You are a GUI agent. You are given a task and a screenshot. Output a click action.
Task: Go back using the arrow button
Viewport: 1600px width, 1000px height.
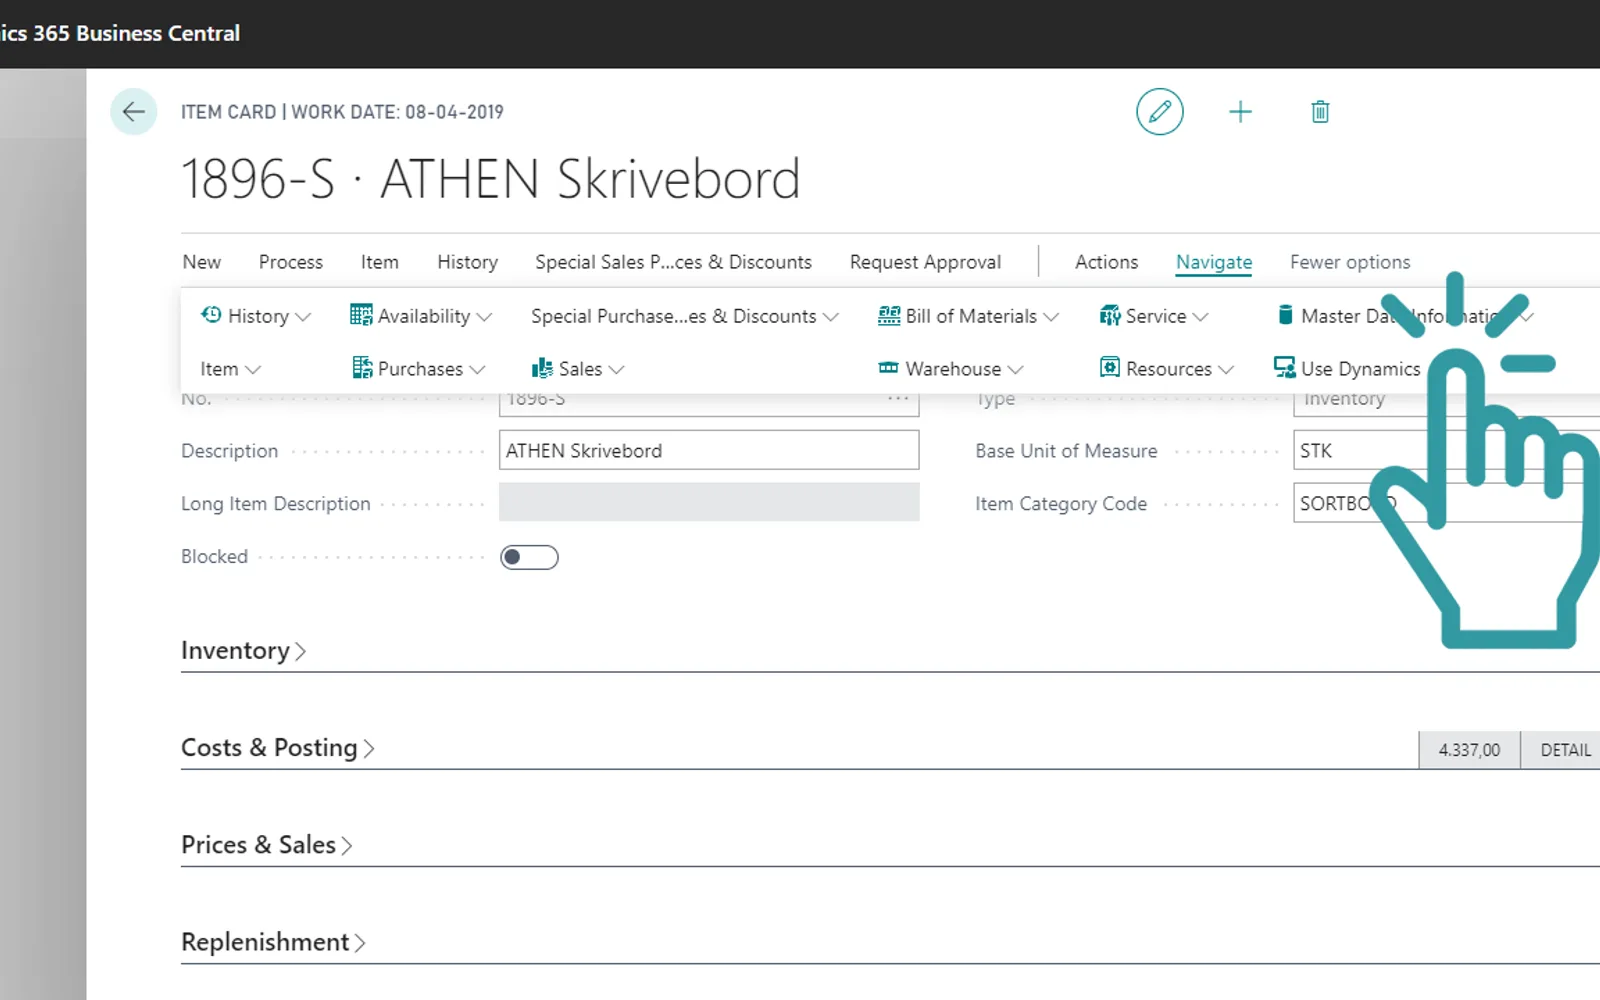[x=133, y=112]
